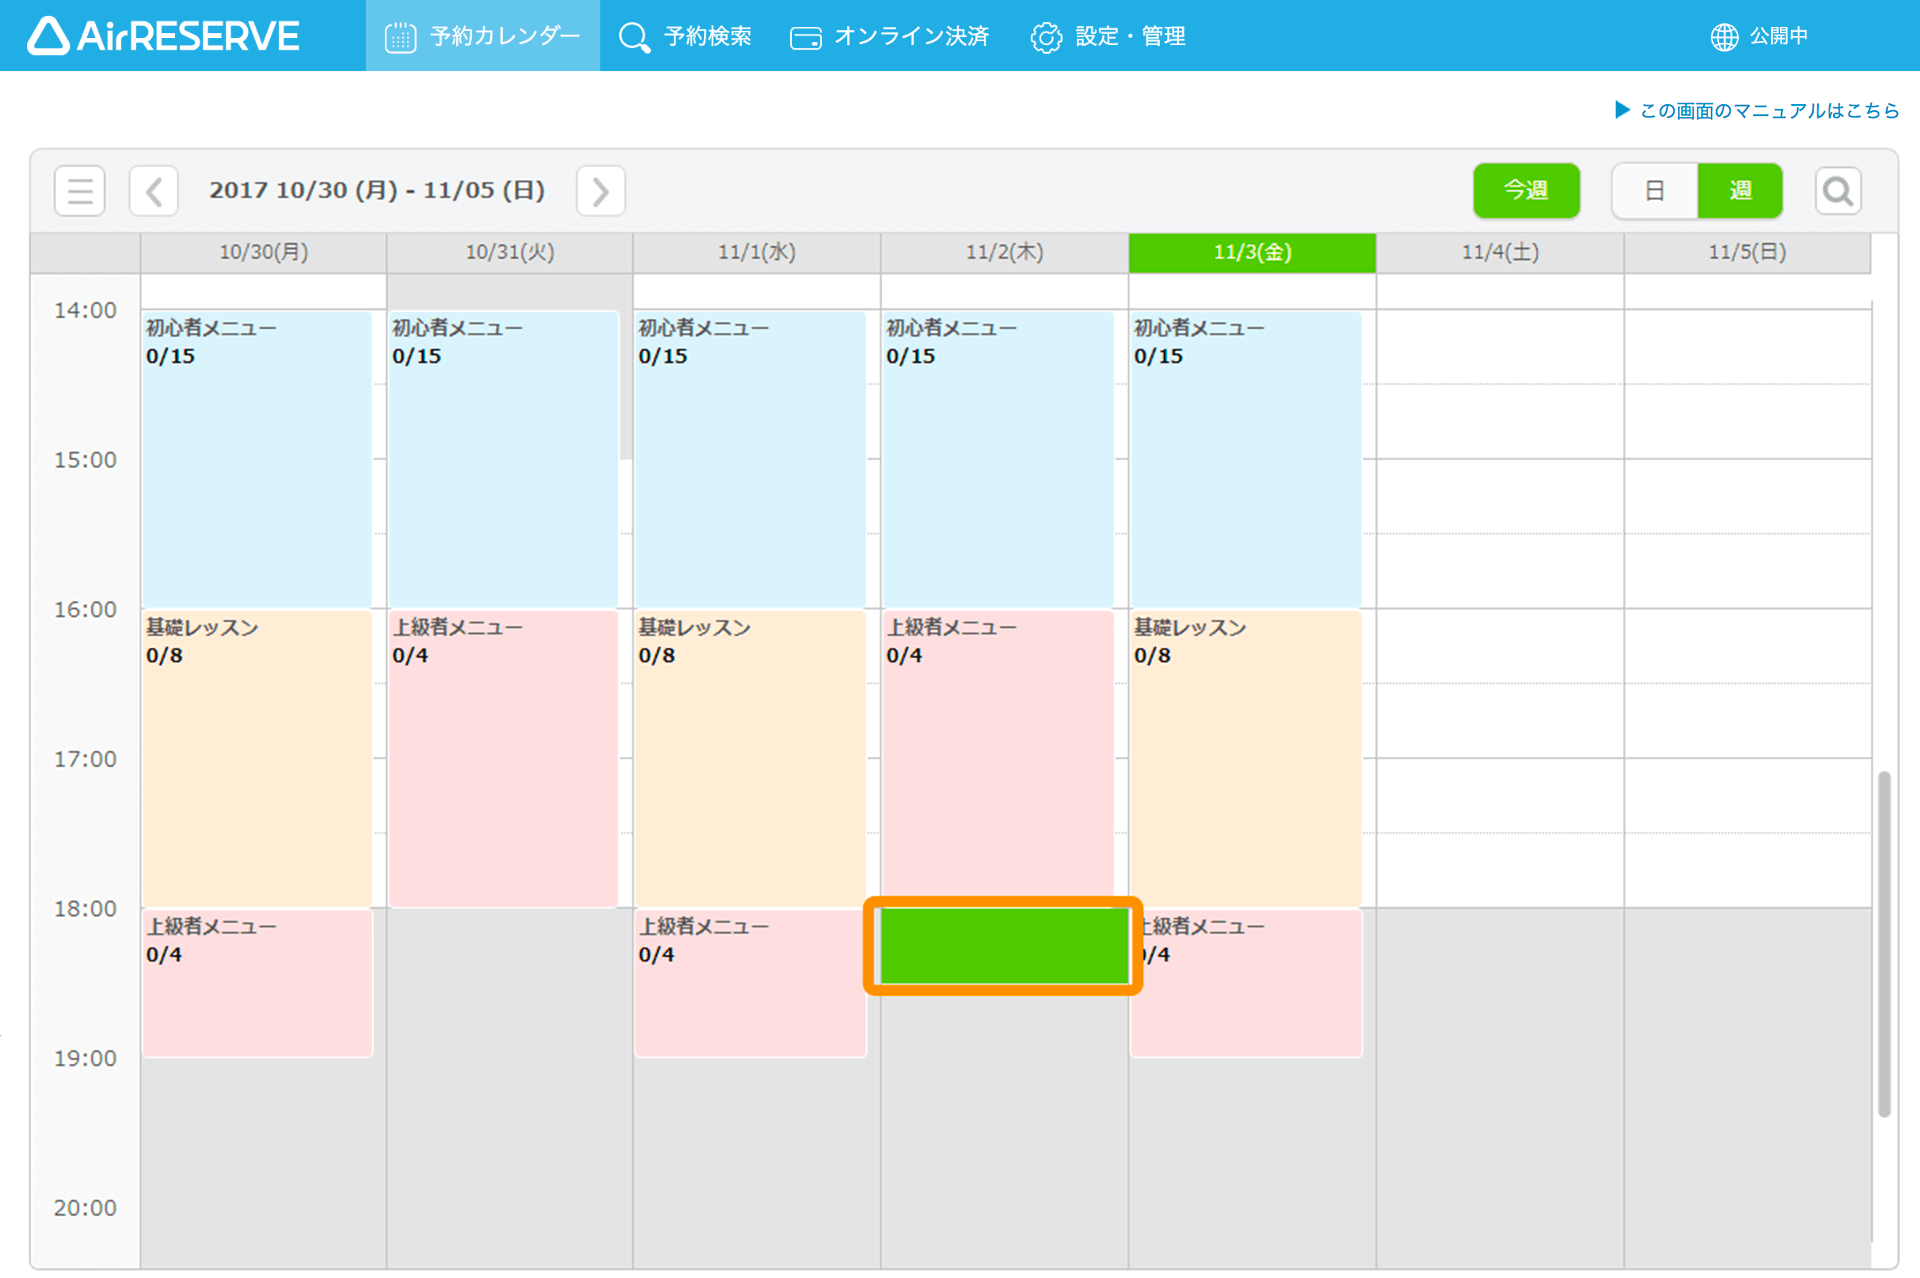Select the green highlighted slot on 11/2
This screenshot has height=1278, width=1920.
[x=1003, y=945]
